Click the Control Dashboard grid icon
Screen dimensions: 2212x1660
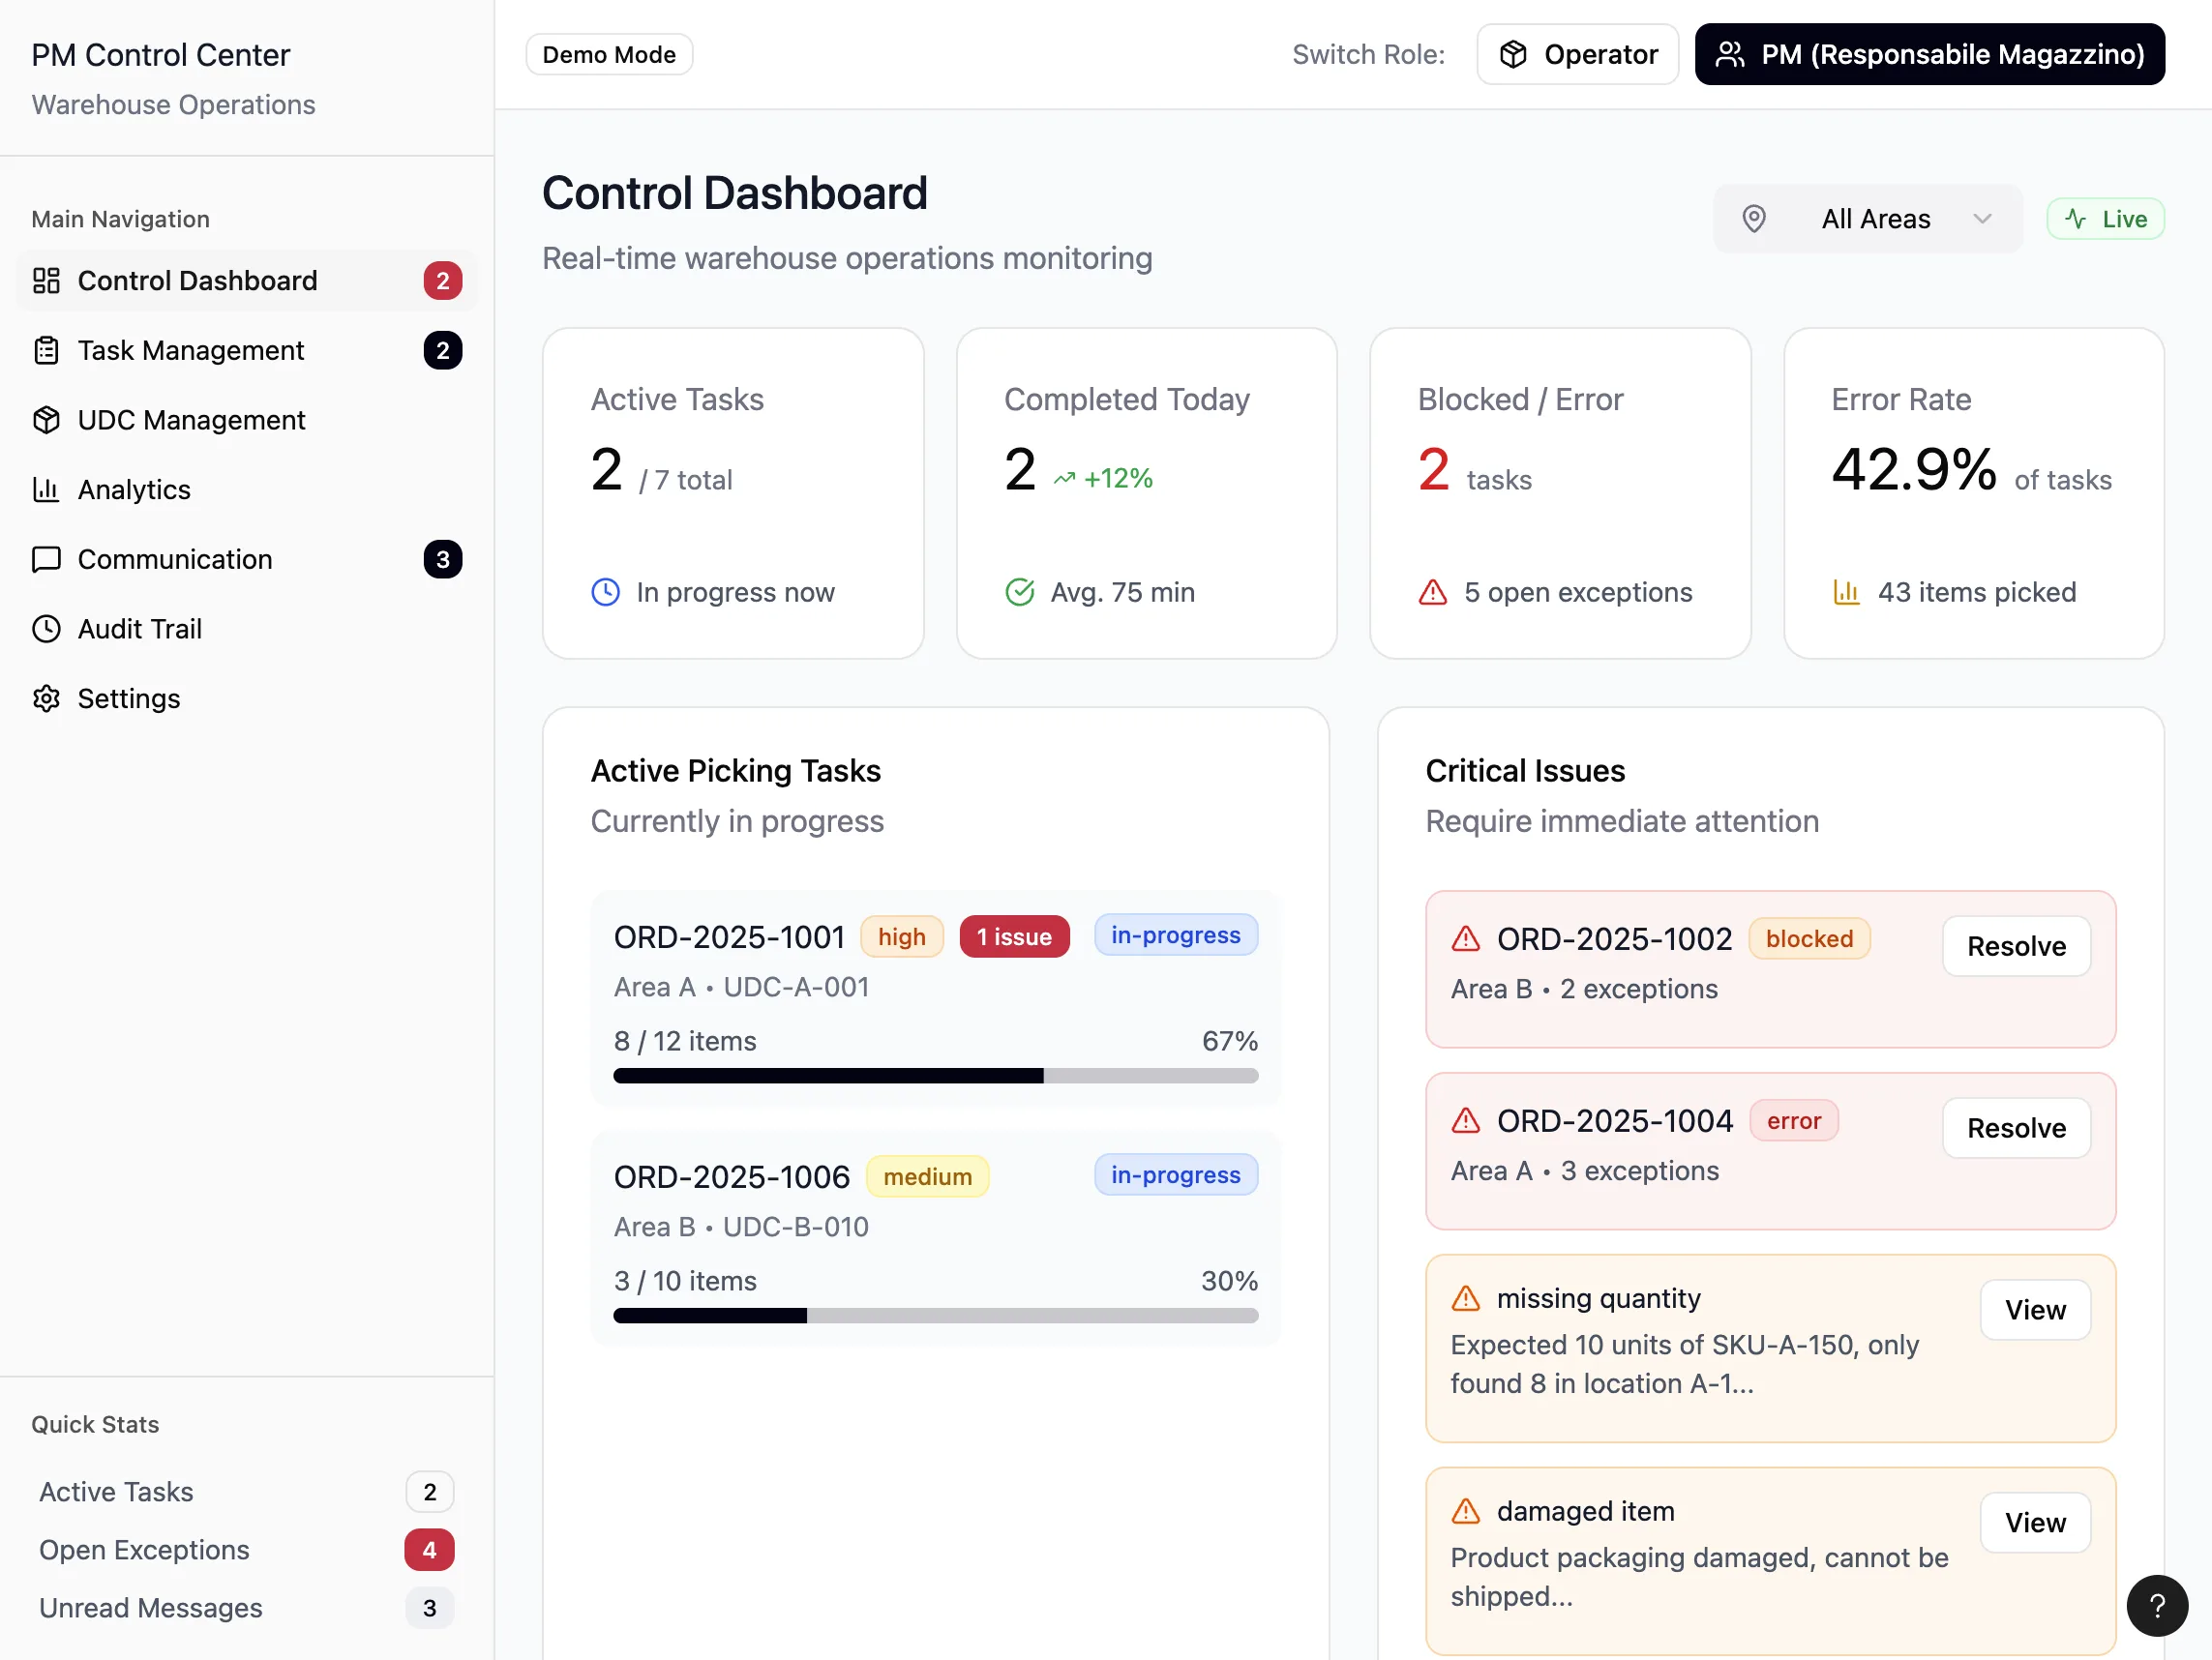[x=46, y=281]
